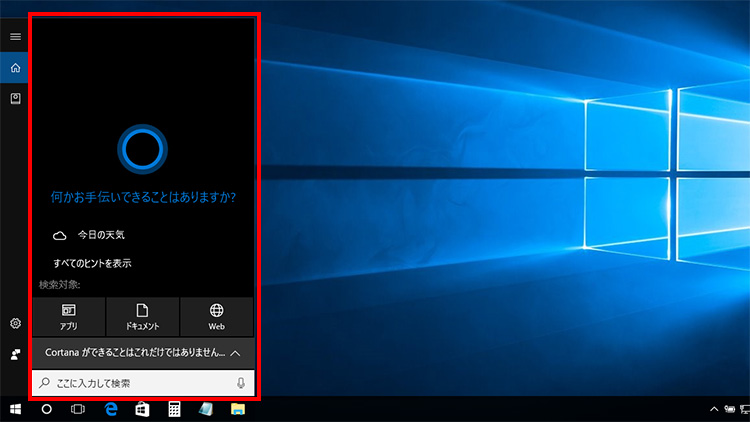Open the Cortana Notebook icon
The height and width of the screenshot is (422, 750).
coord(15,98)
